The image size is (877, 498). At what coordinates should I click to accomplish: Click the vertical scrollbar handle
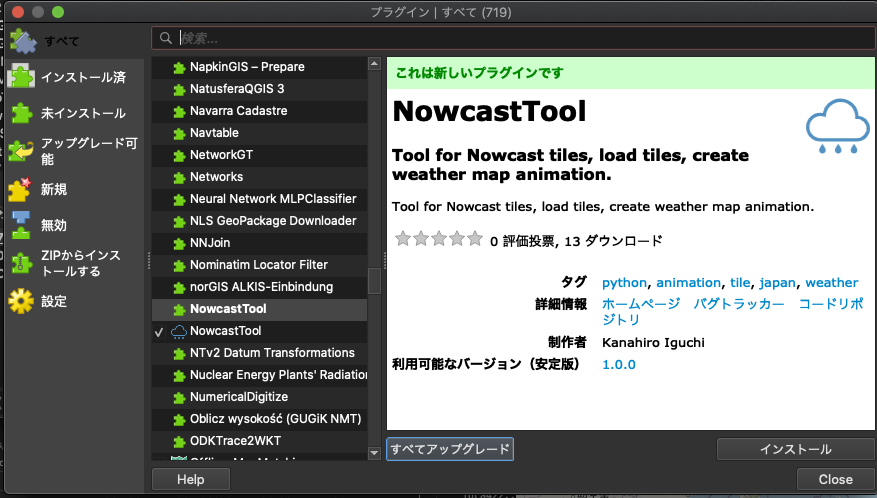pyautogui.click(x=374, y=281)
